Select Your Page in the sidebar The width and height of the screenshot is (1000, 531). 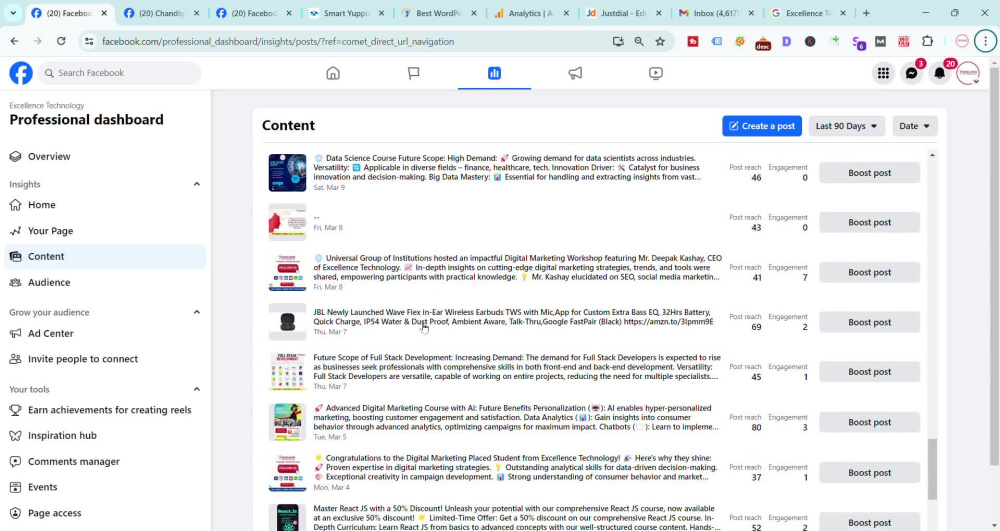[x=105, y=231]
